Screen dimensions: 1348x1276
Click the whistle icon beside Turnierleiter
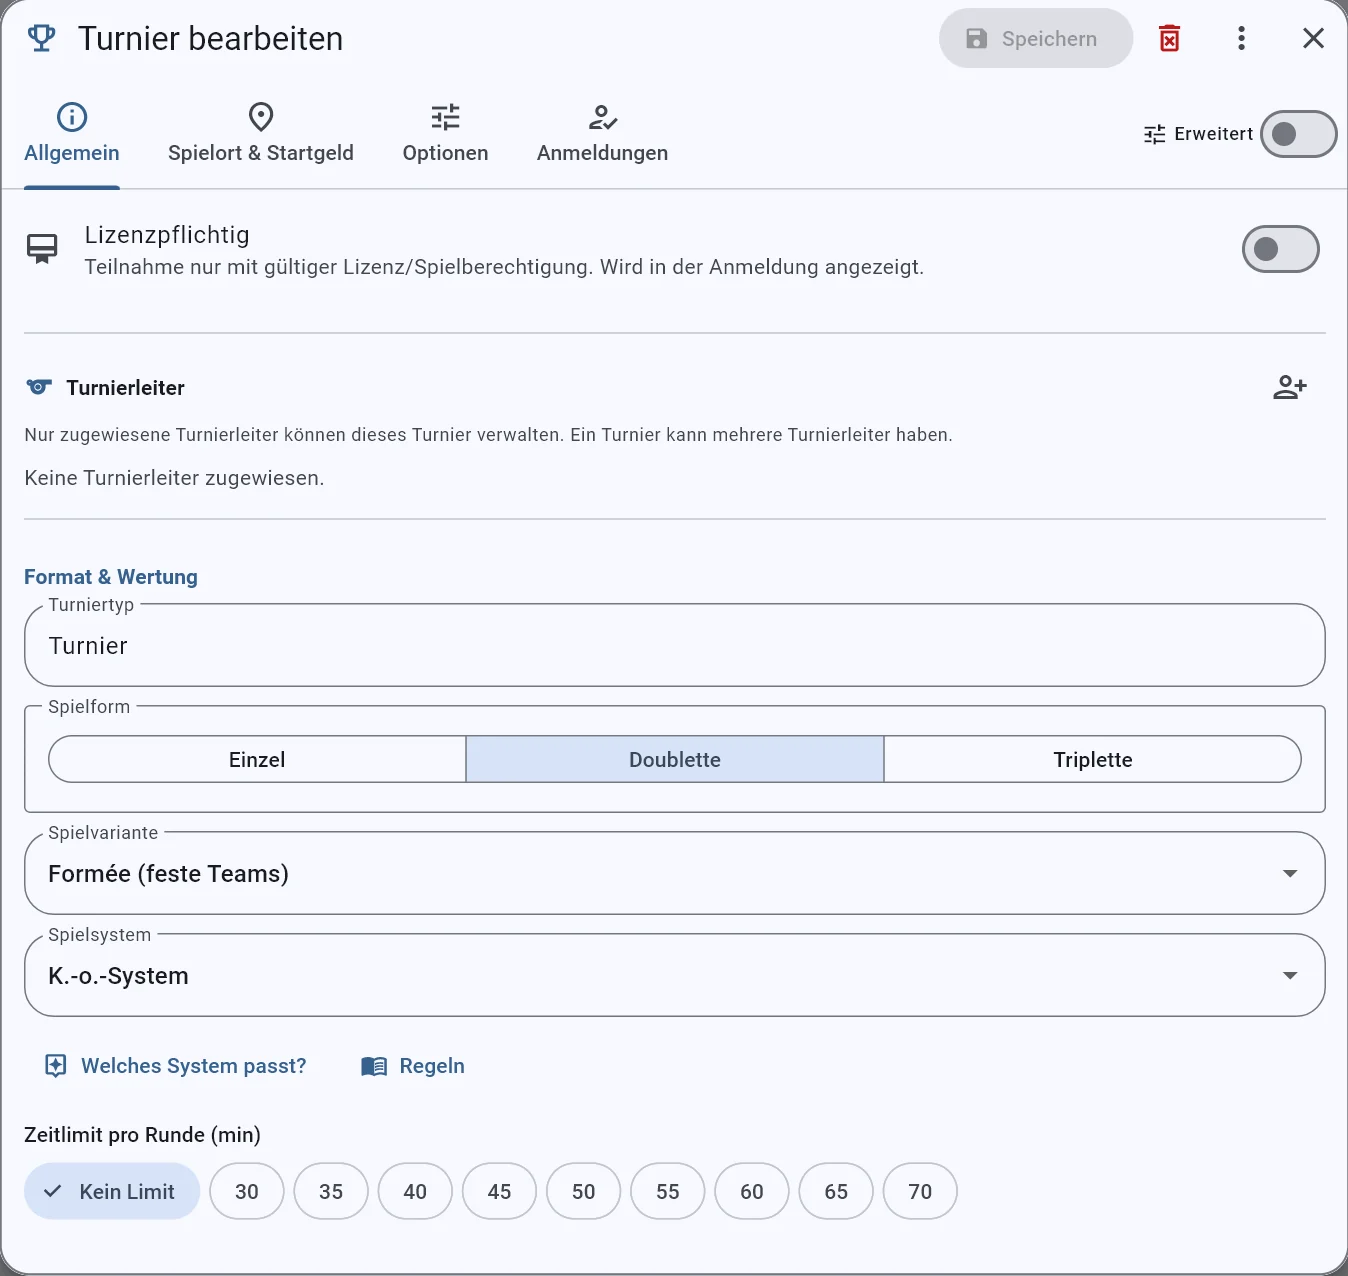coord(39,387)
